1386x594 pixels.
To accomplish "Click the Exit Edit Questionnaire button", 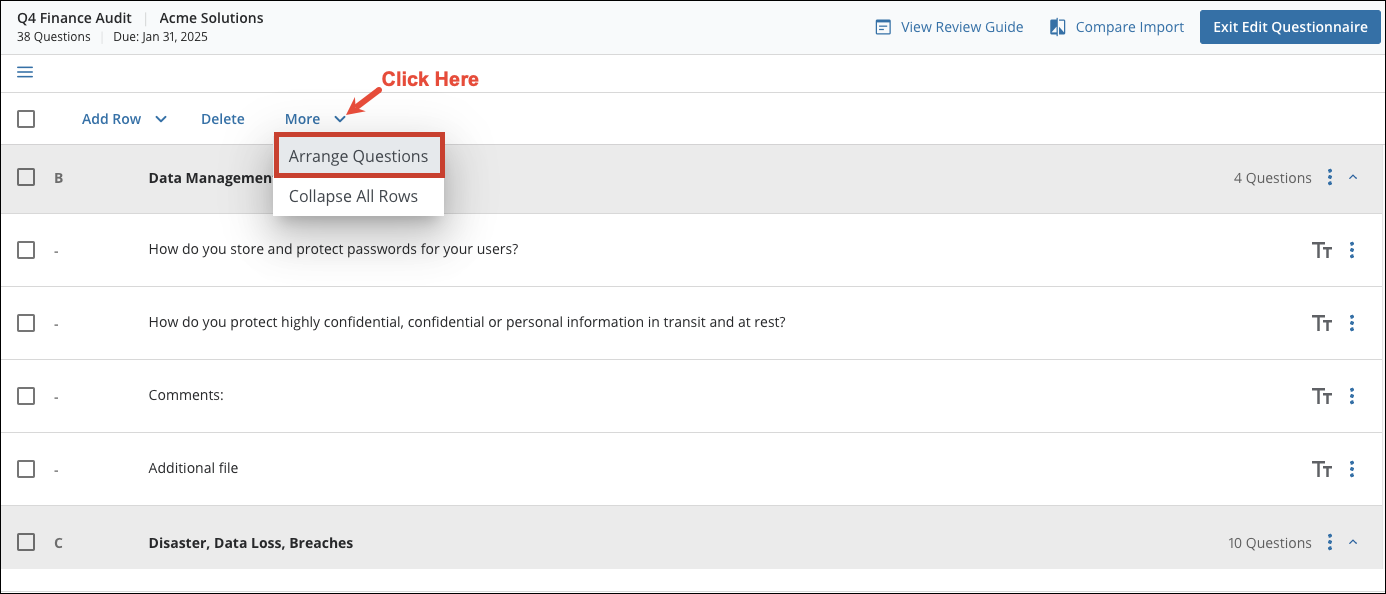I will tap(1290, 26).
